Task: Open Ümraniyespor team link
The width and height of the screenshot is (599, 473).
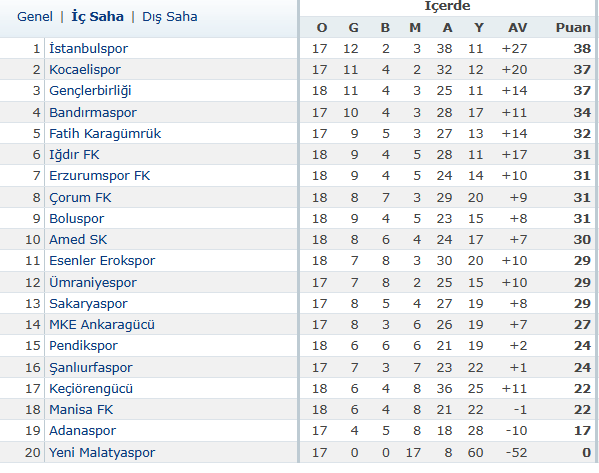Action: (93, 283)
